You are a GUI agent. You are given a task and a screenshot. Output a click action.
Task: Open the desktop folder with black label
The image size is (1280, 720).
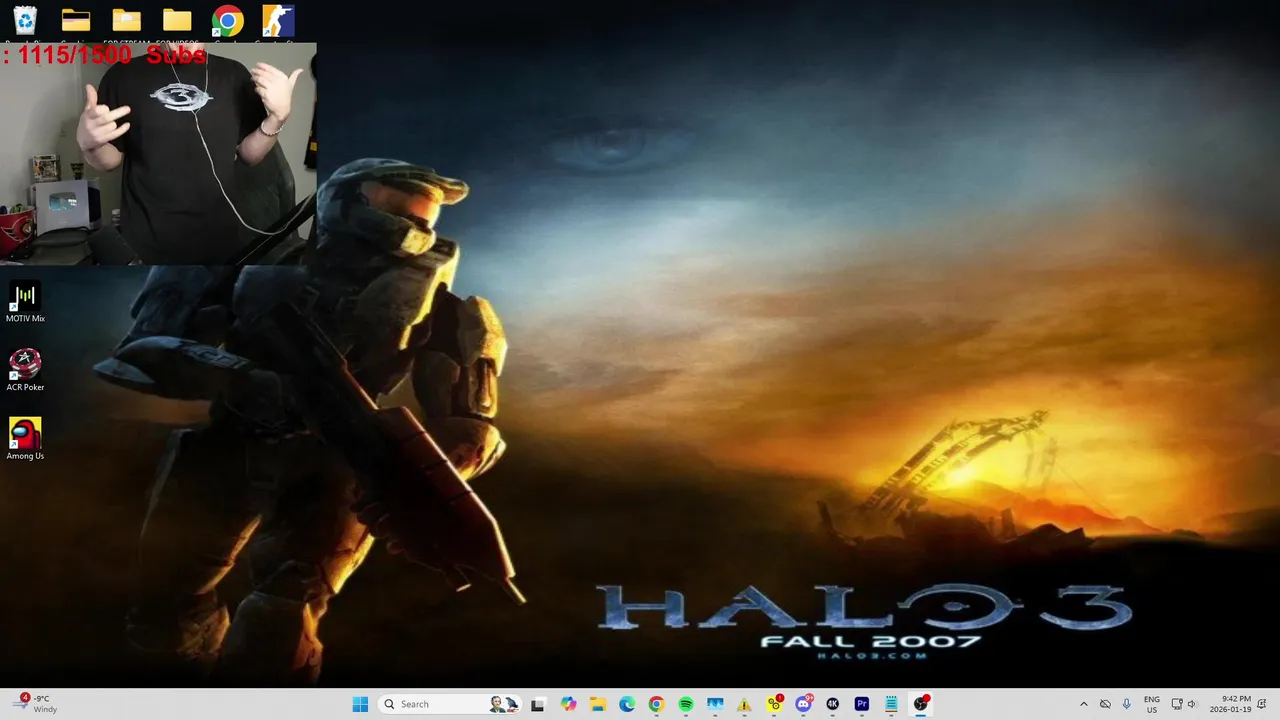pos(75,21)
